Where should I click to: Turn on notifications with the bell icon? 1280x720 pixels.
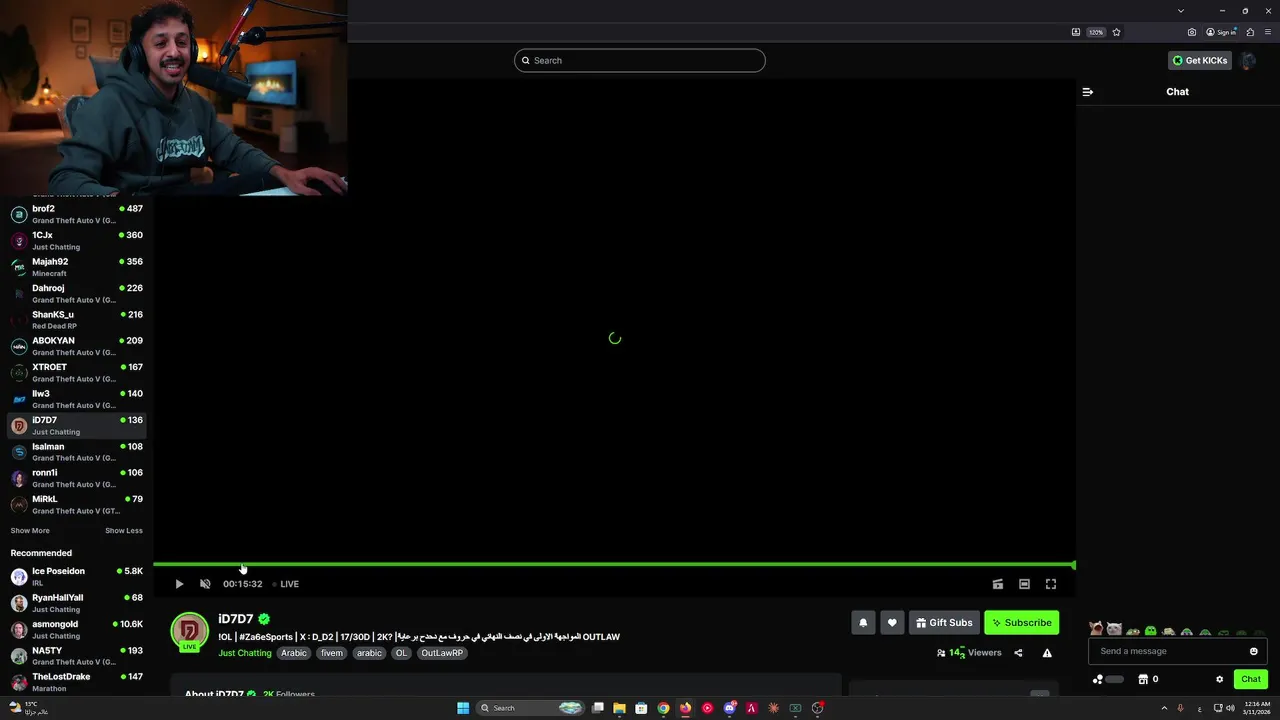pyautogui.click(x=863, y=623)
